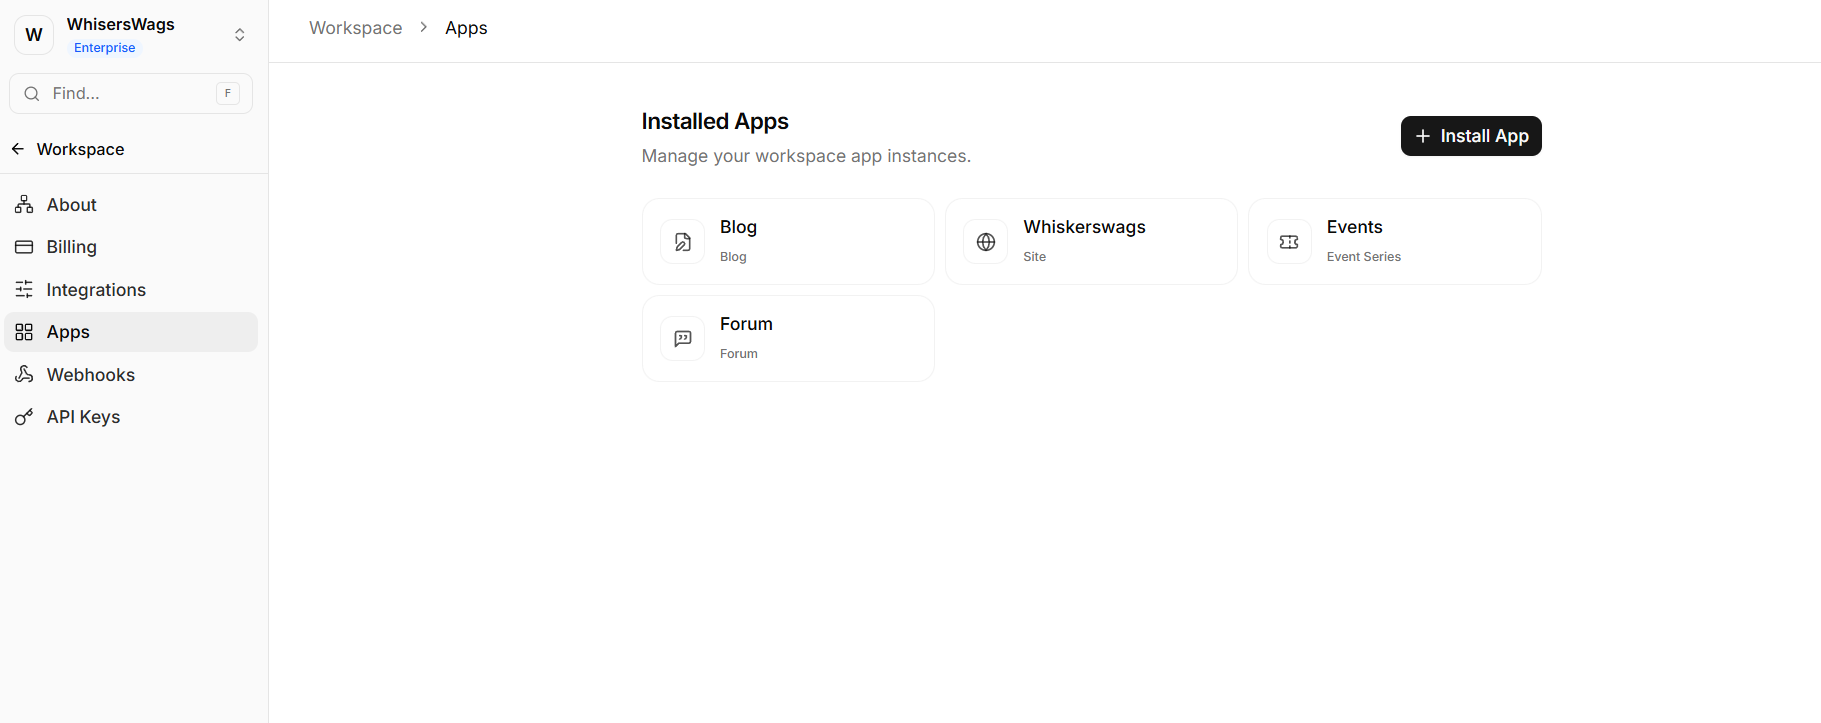Click the key icon for API Keys
This screenshot has height=723, width=1821.
pos(24,417)
